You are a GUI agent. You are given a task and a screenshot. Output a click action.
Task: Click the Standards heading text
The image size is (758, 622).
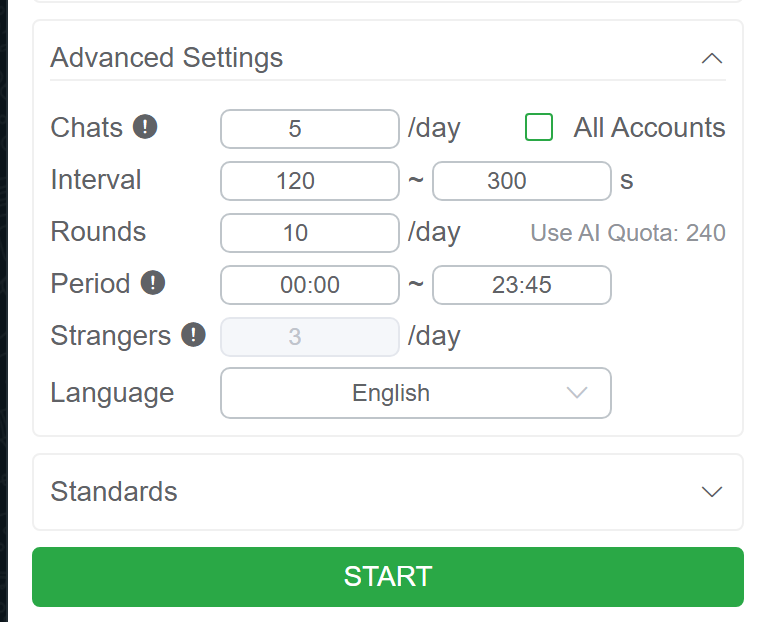tap(114, 492)
